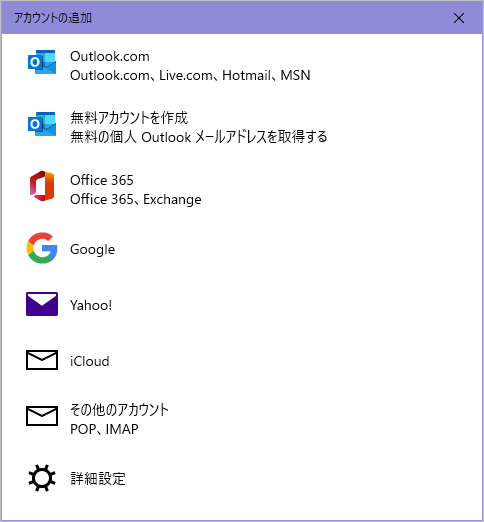The image size is (484, 522).
Task: Click the Outlook.com account icon
Action: click(x=42, y=62)
